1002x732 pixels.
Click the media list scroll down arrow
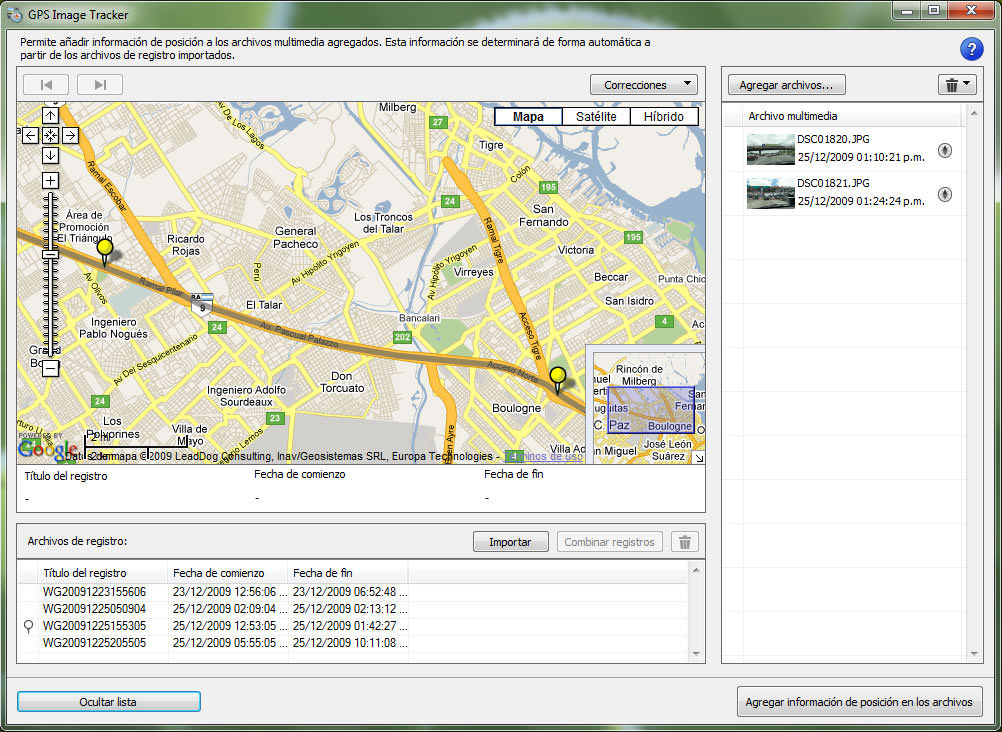(974, 654)
